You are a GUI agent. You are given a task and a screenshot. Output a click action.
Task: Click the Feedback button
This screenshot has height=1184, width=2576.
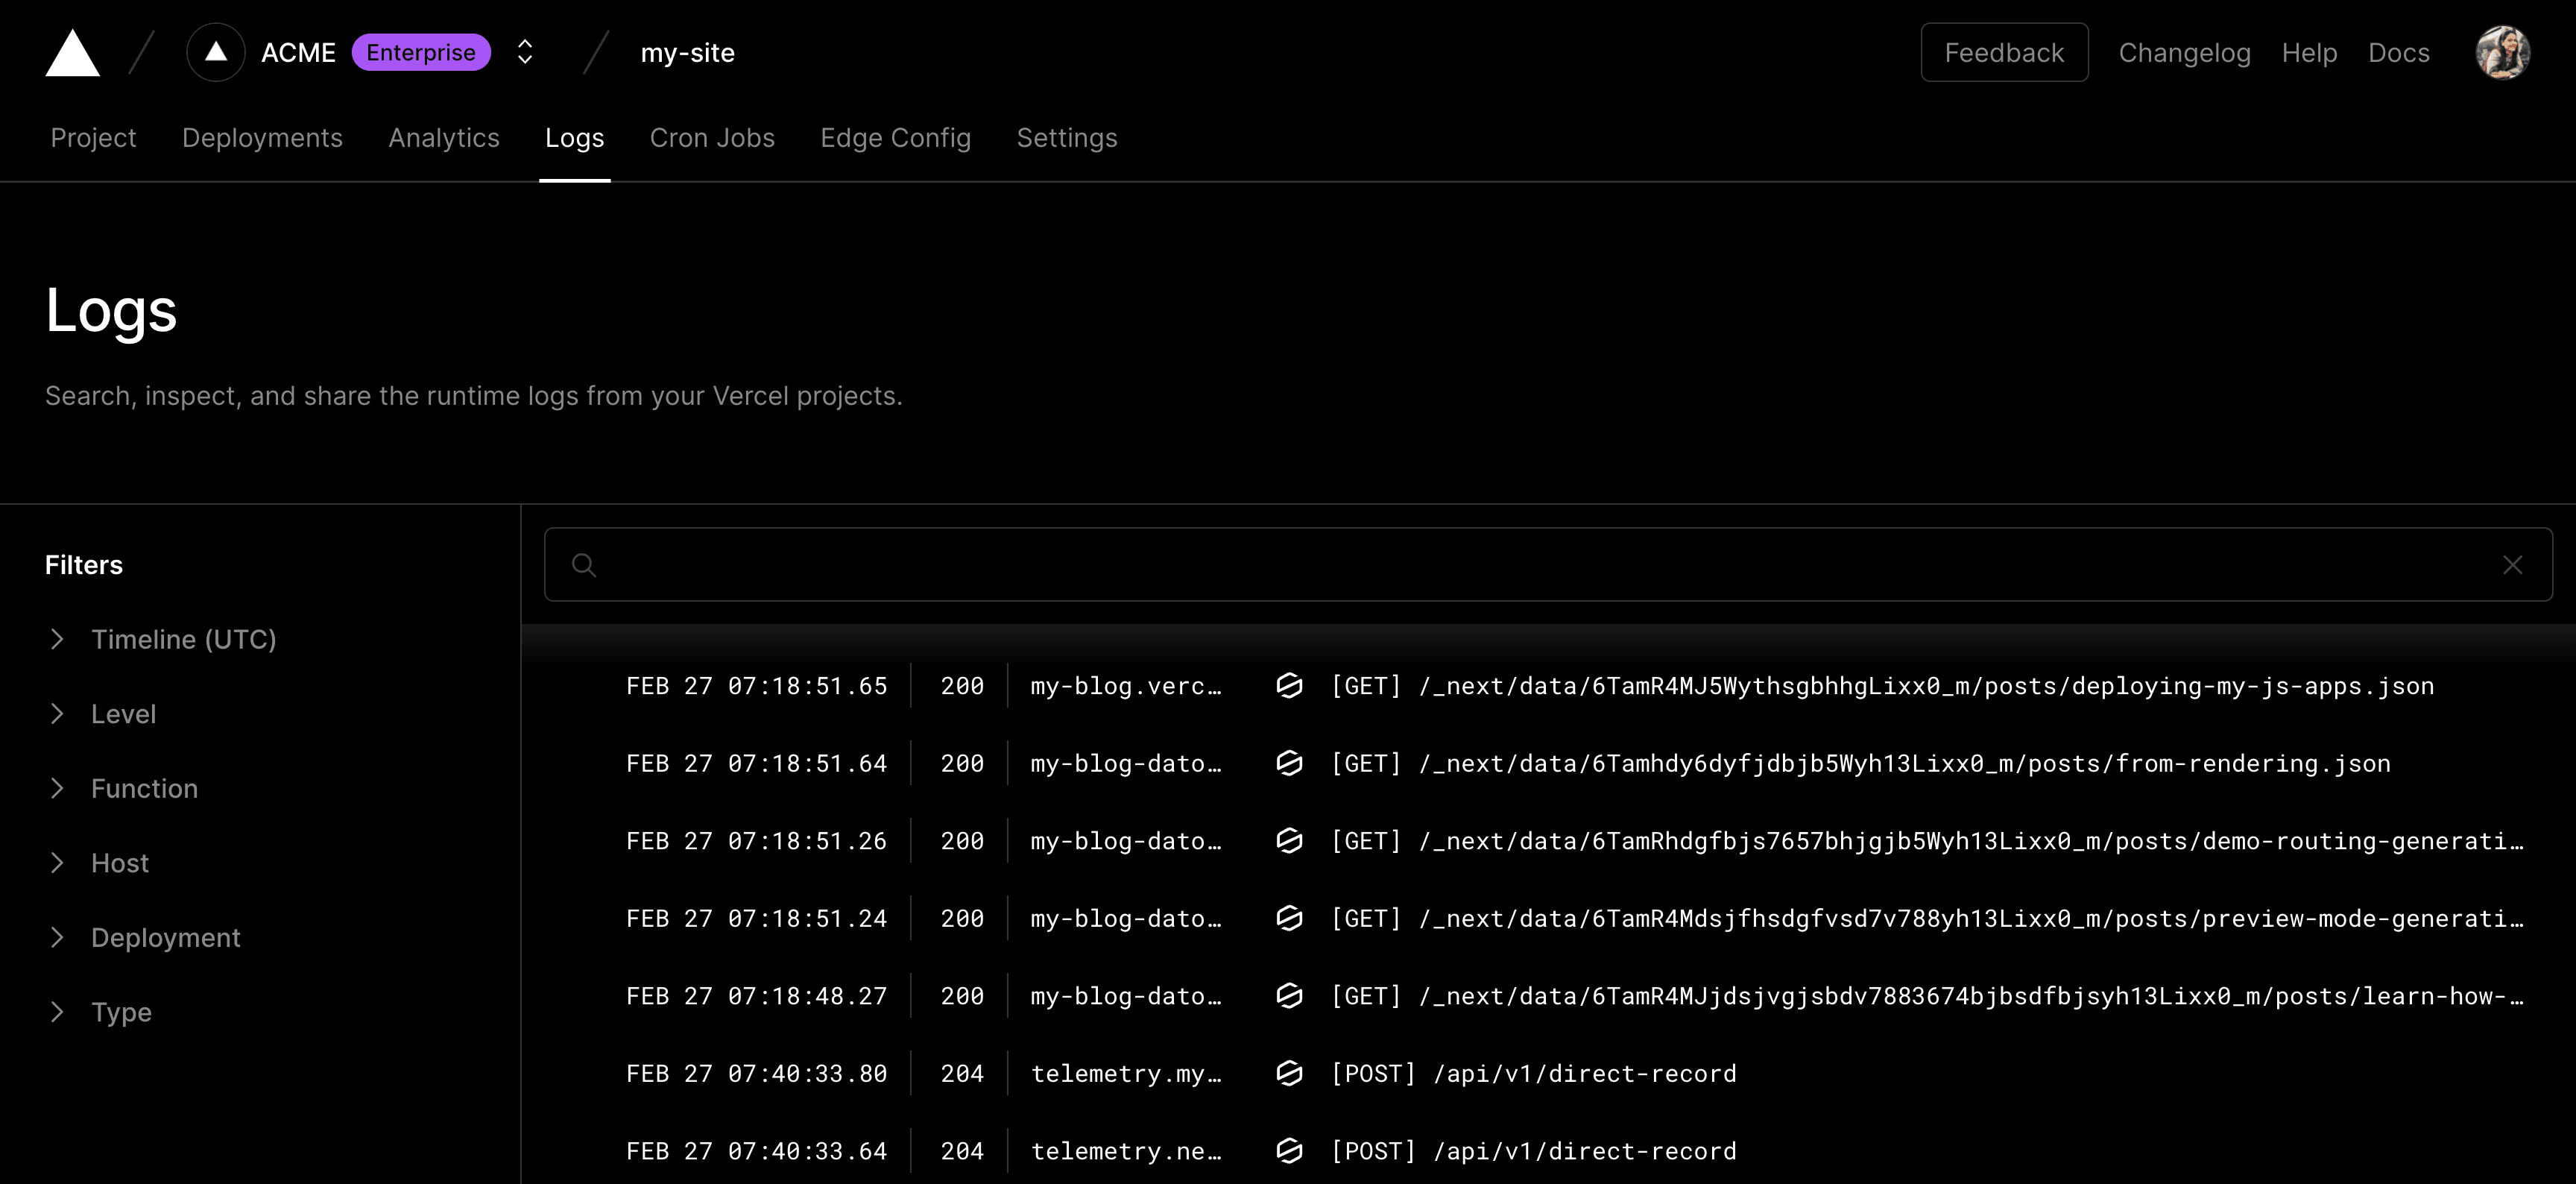2003,52
